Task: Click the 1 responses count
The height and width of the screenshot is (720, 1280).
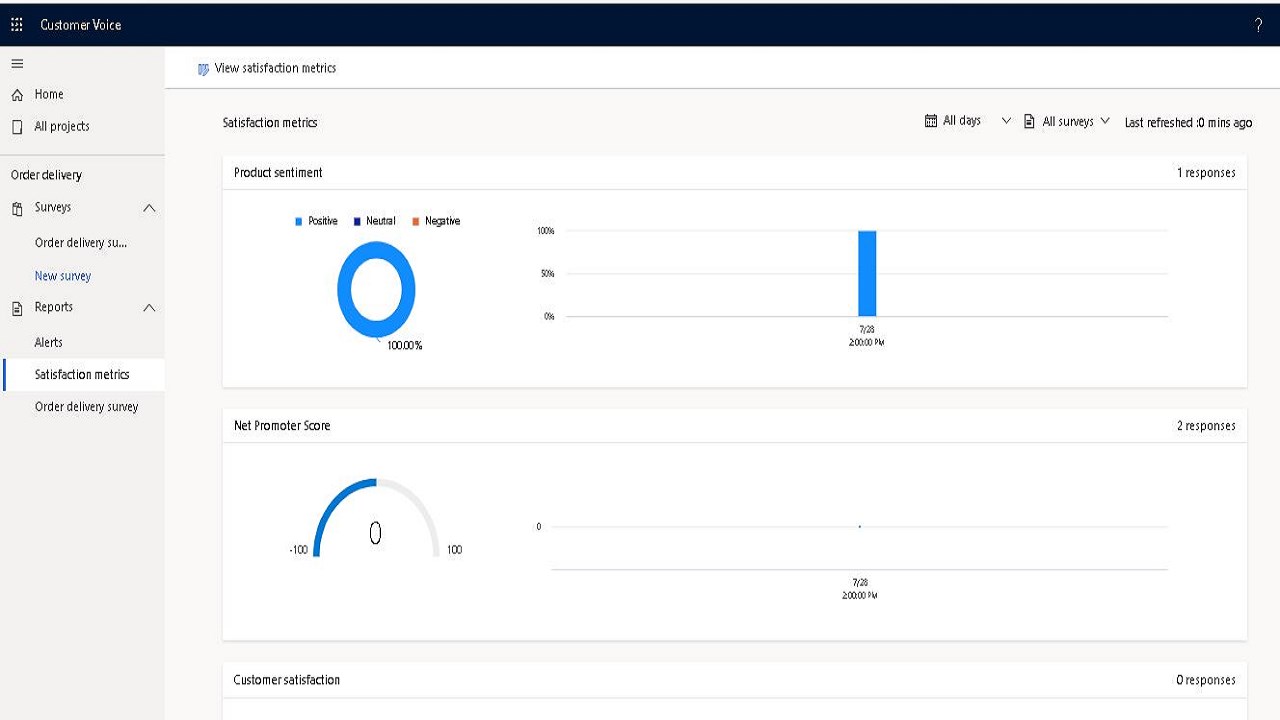Action: click(x=1206, y=173)
